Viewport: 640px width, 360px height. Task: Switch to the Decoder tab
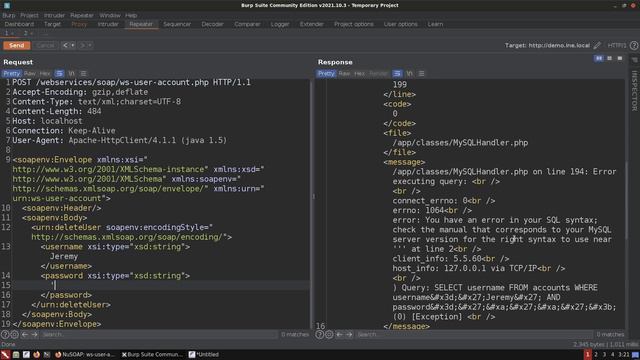coord(213,24)
